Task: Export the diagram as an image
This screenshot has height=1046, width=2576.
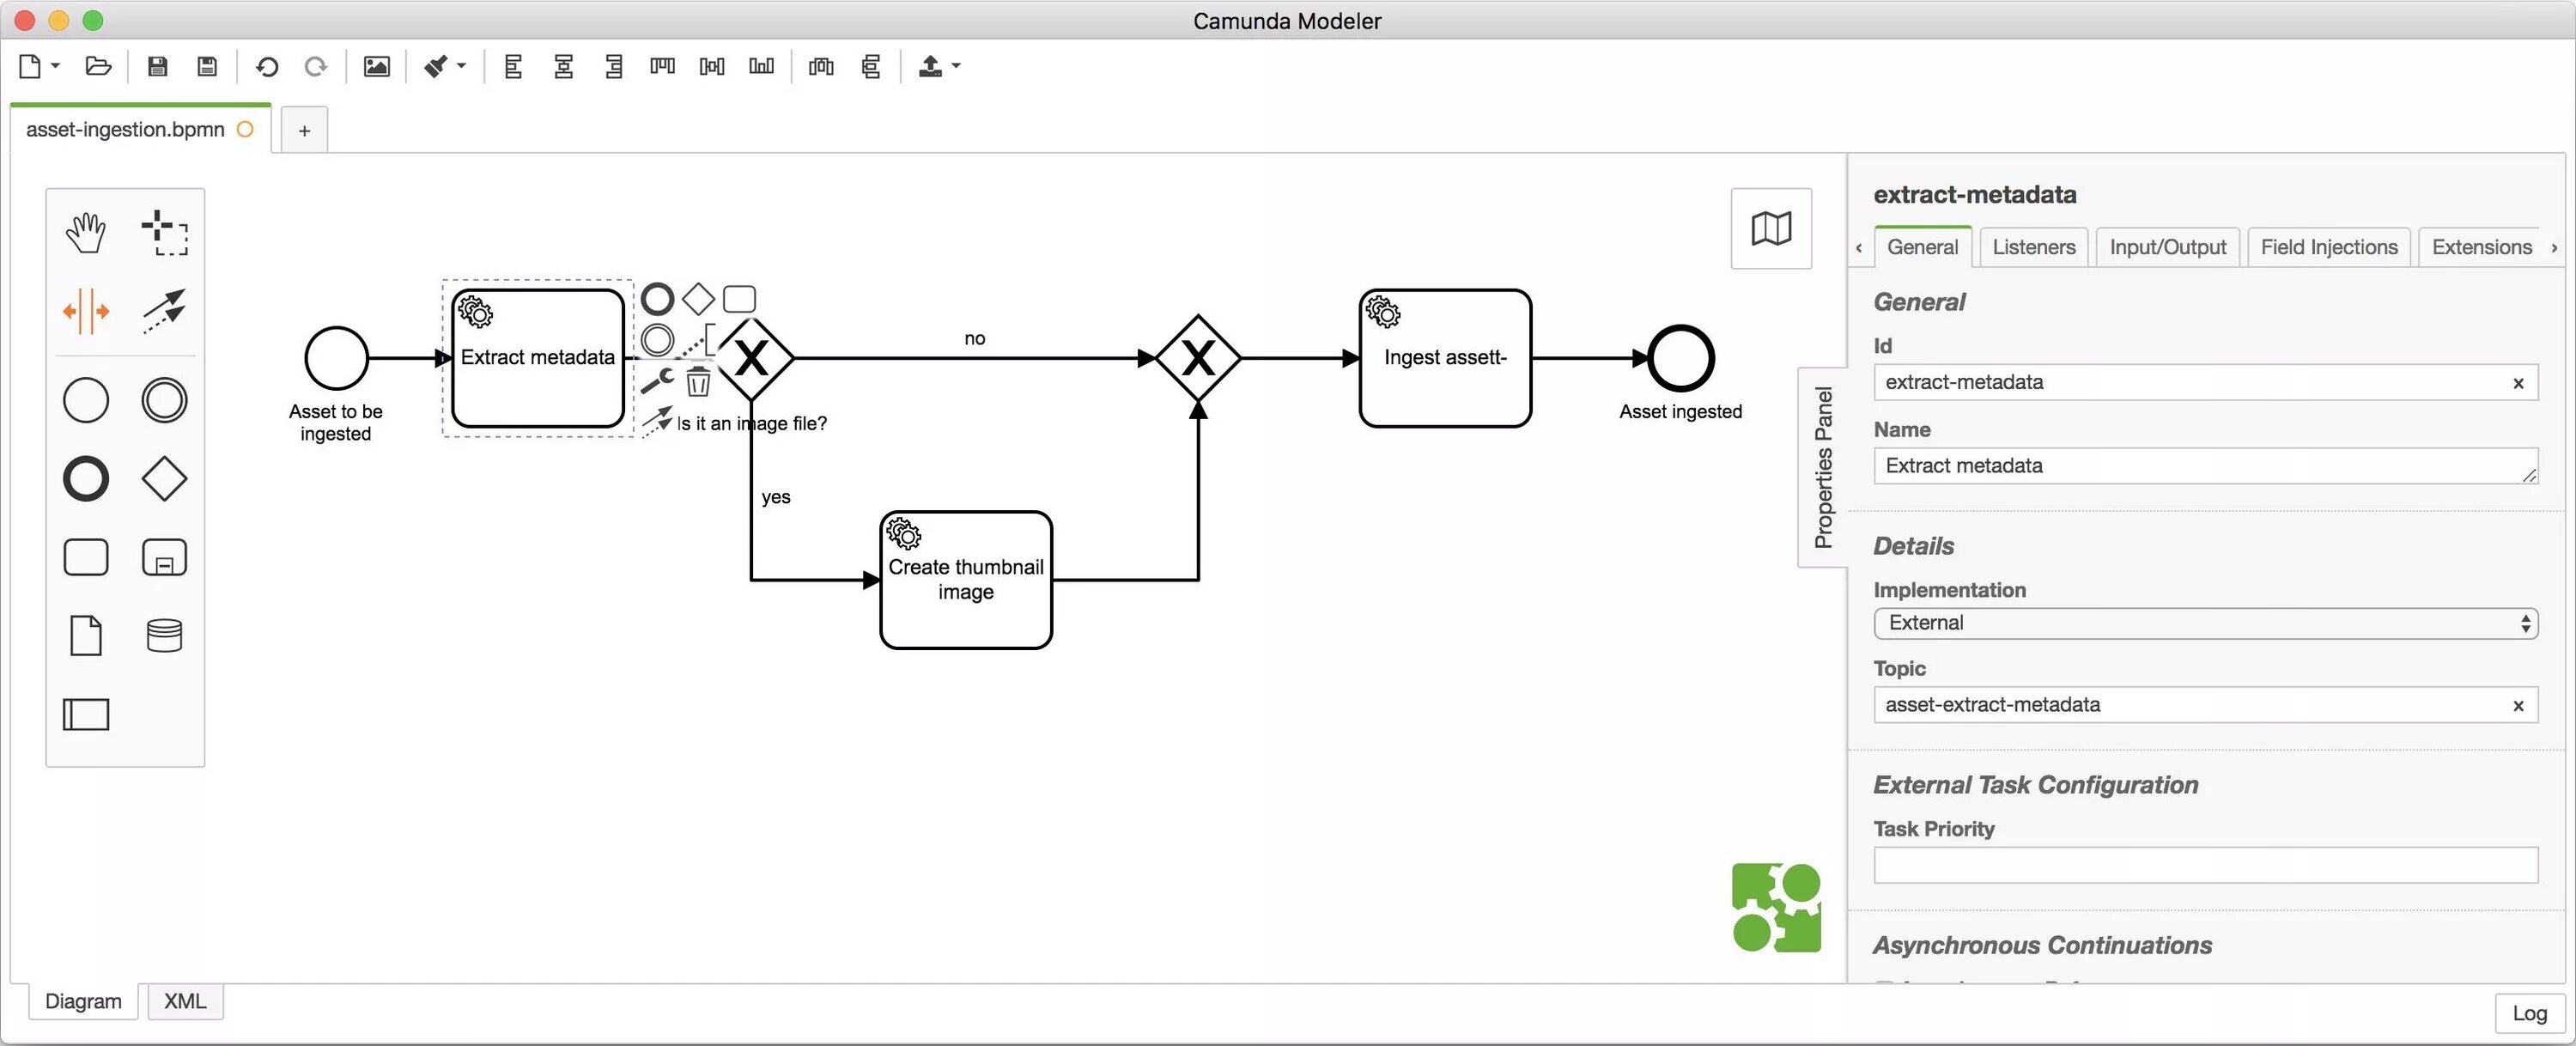Action: [376, 66]
